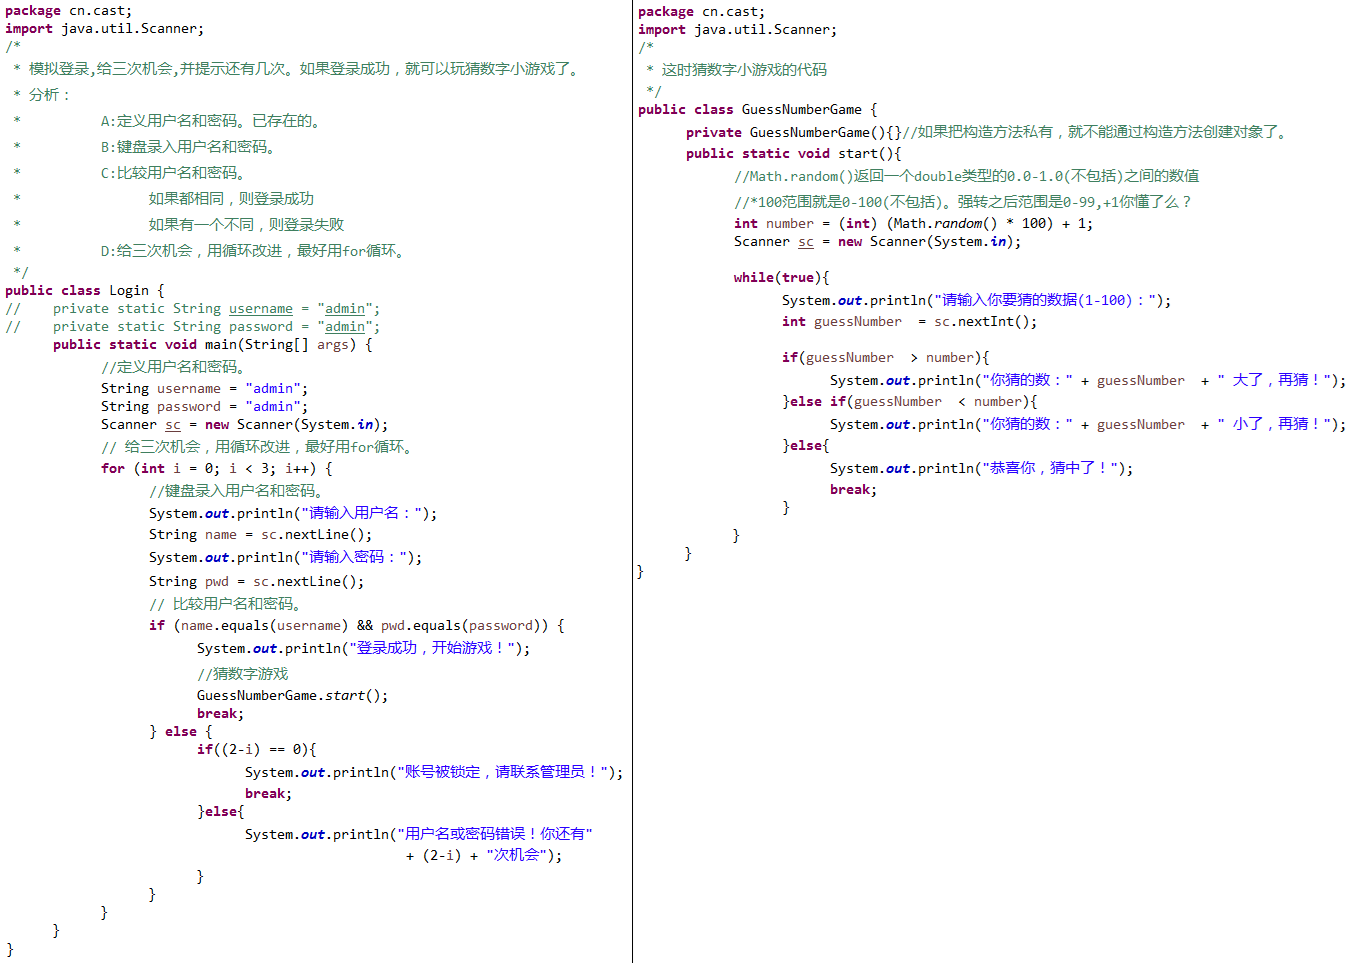Click the 'String pwd = sc.nextLine();' line
The image size is (1358, 963).
tap(256, 582)
